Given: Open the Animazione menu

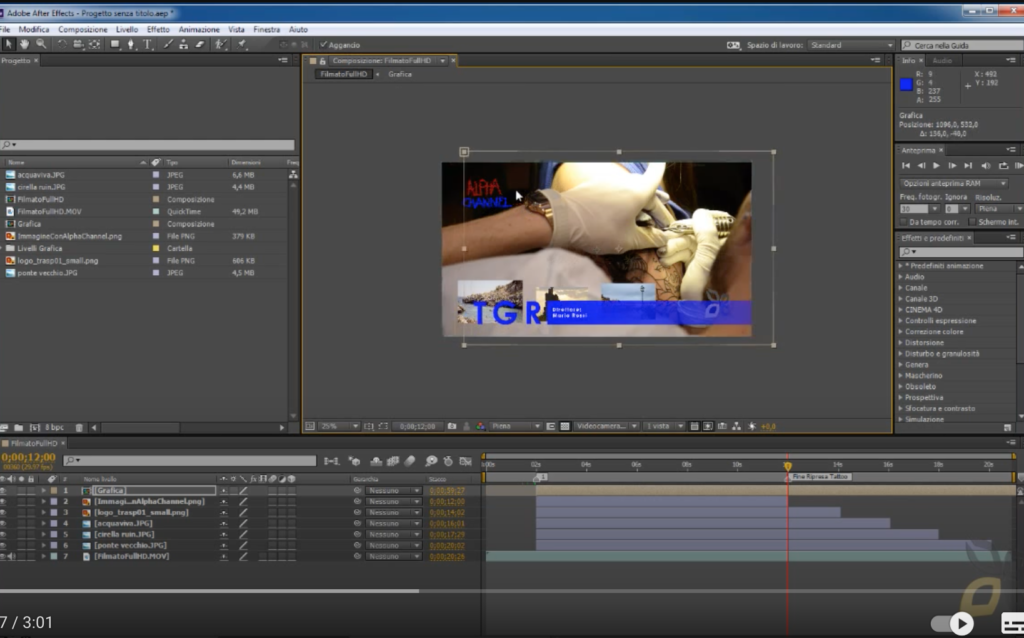Looking at the screenshot, I should point(199,29).
